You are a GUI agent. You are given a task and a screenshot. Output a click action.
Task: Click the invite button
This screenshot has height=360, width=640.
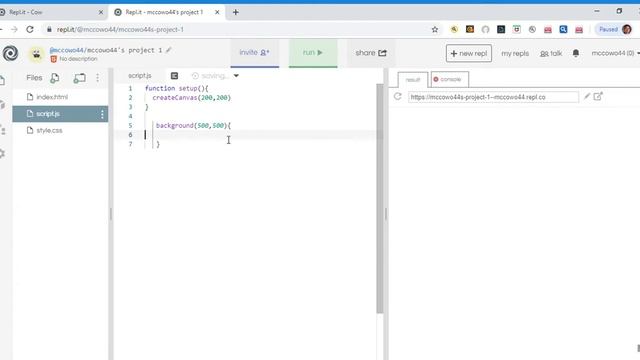click(x=255, y=53)
